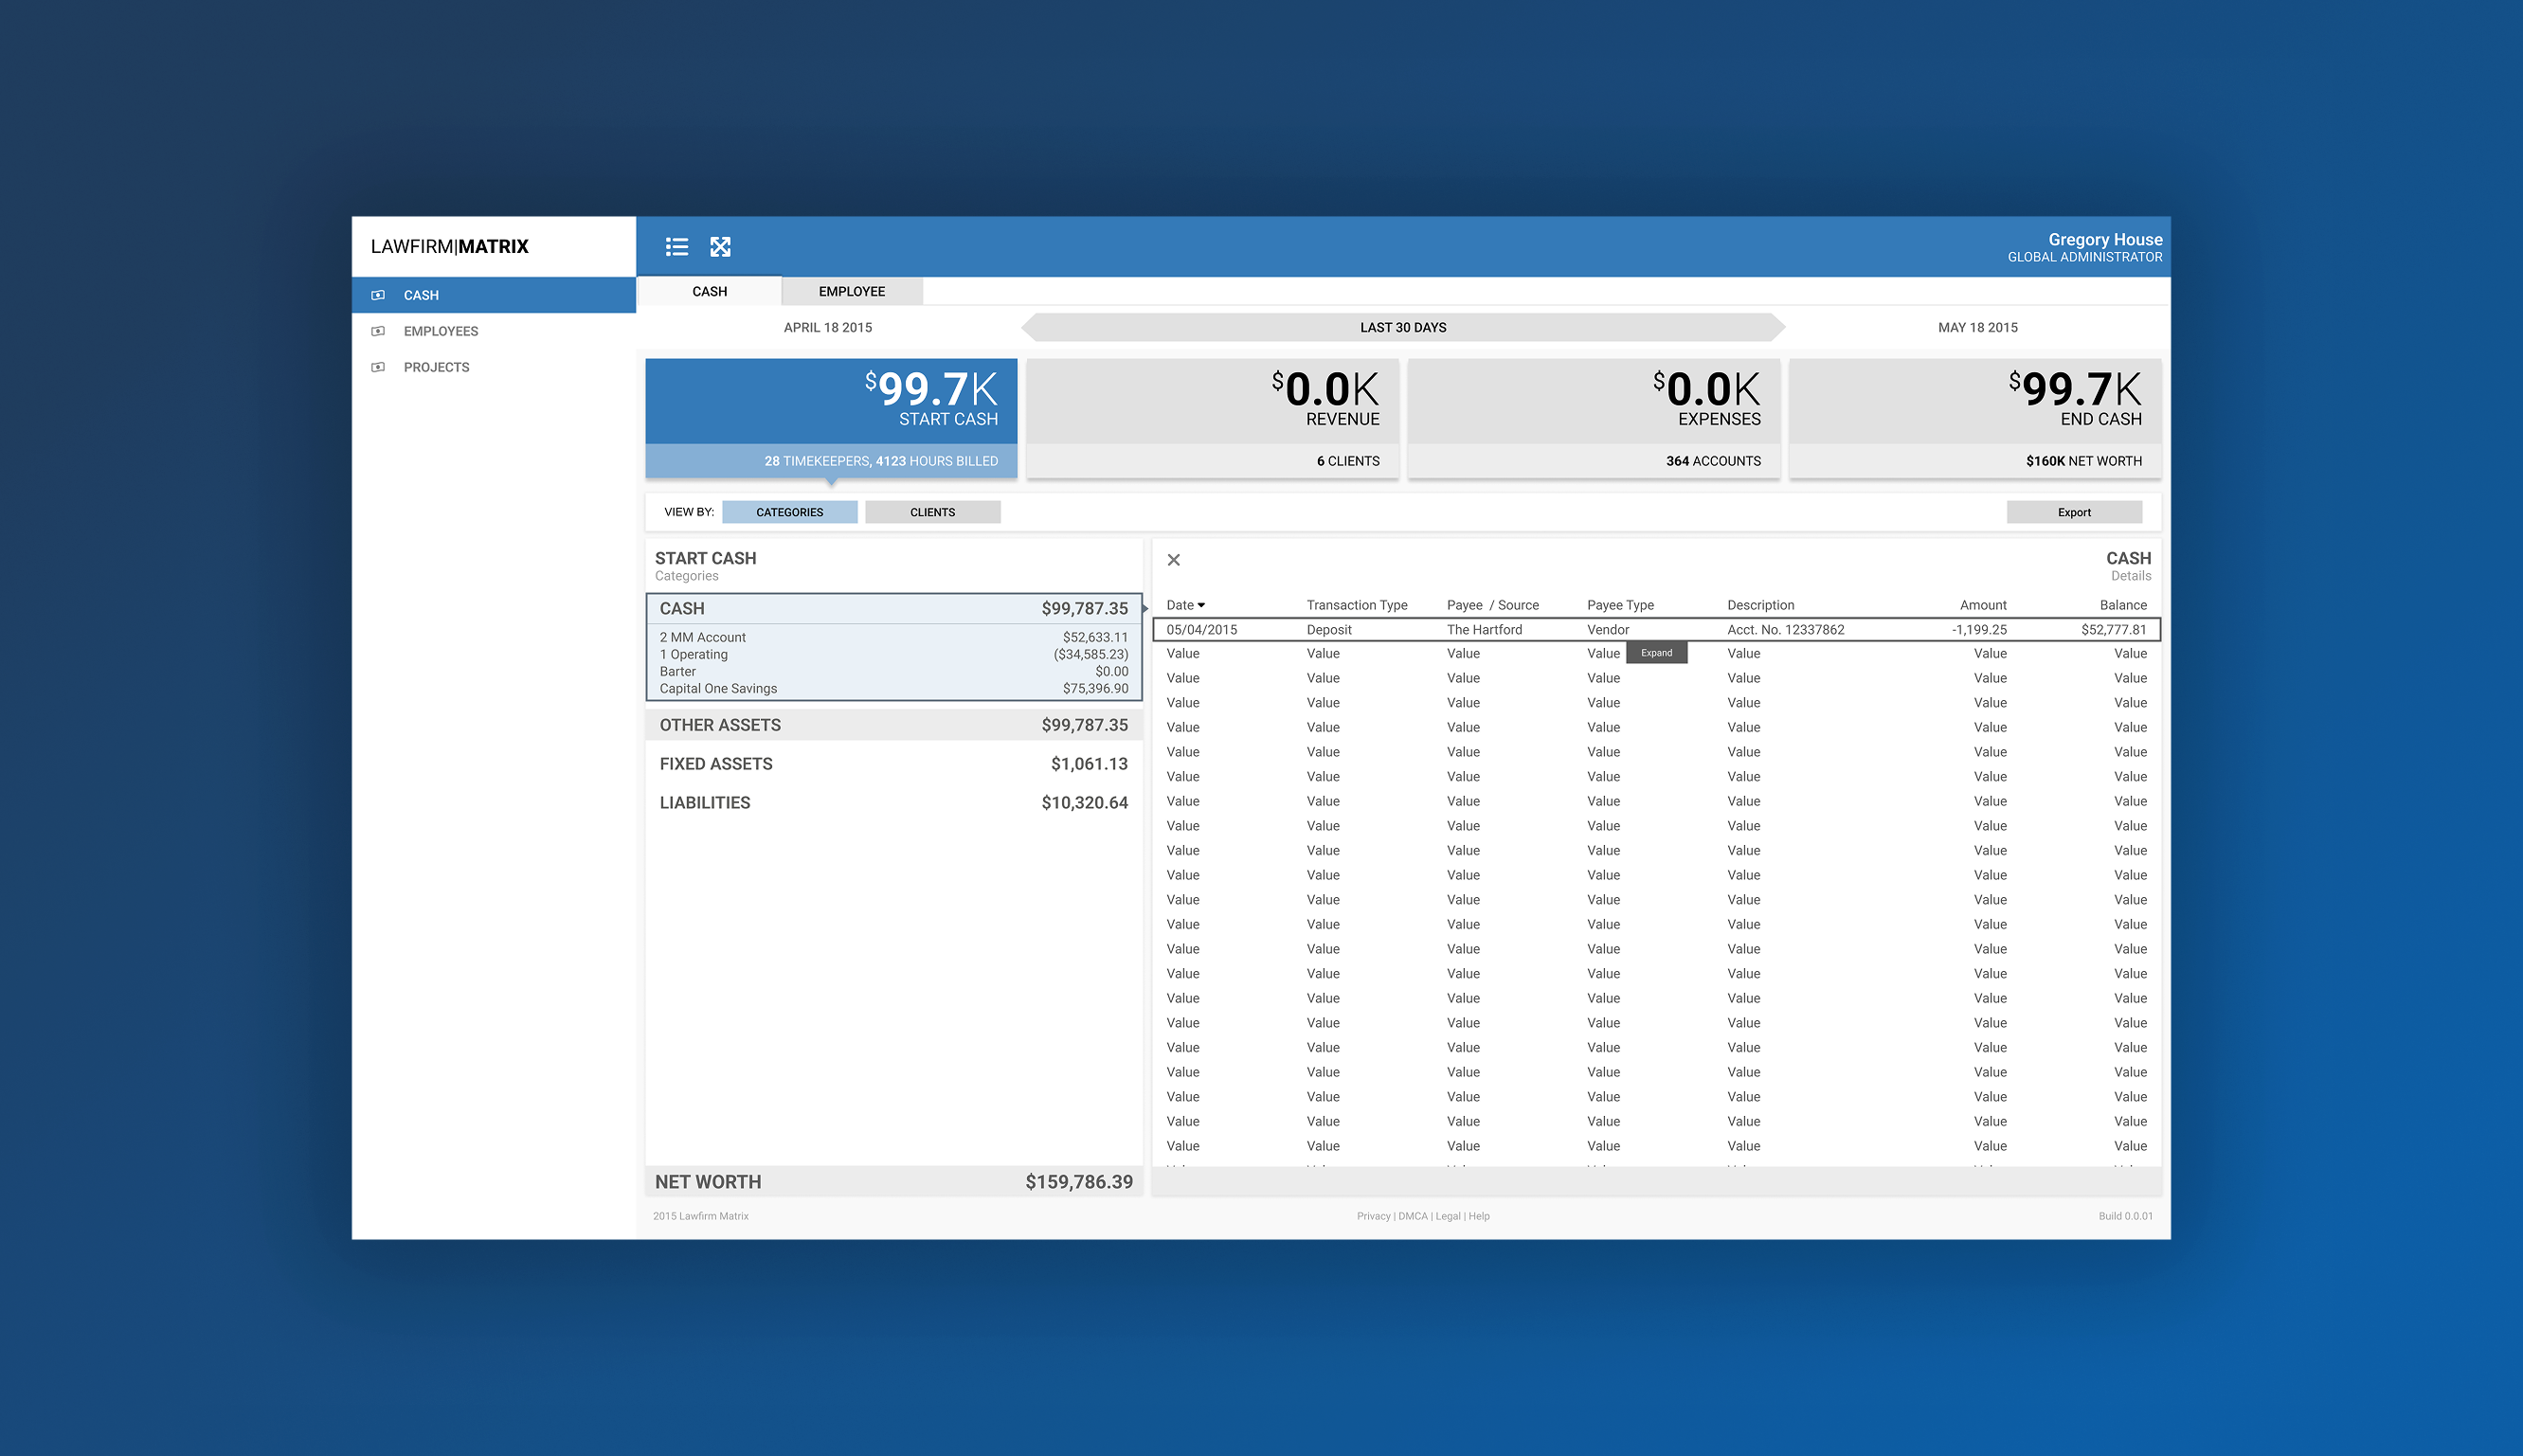Switch to the Cash tab
This screenshot has height=1456, width=2523.
(709, 291)
